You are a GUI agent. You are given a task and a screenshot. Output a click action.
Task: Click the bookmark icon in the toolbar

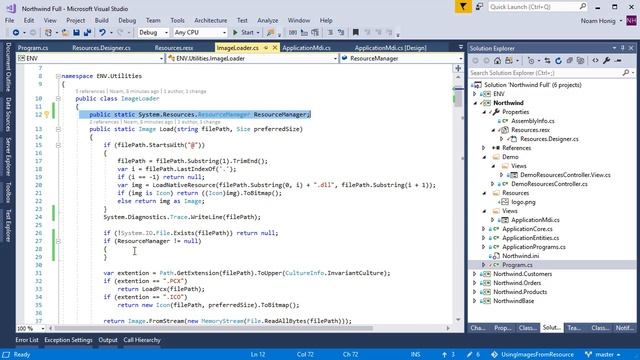point(356,32)
